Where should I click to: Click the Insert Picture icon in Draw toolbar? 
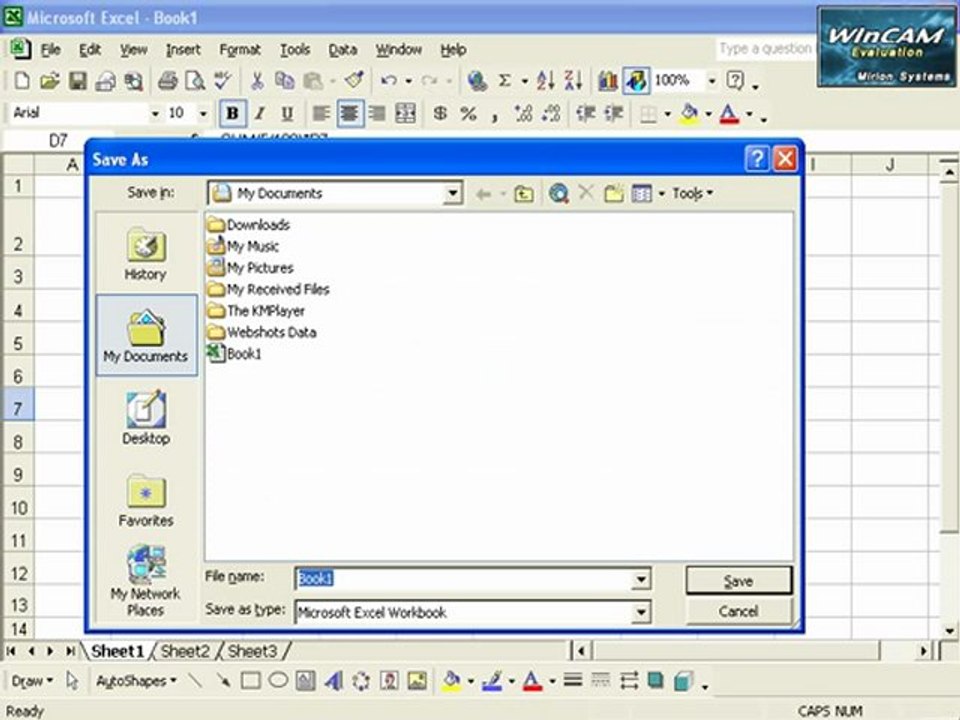(417, 680)
